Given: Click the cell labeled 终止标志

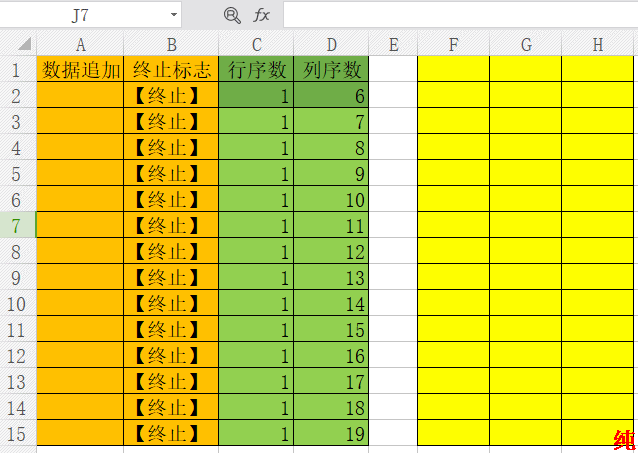Looking at the screenshot, I should pyautogui.click(x=171, y=69).
